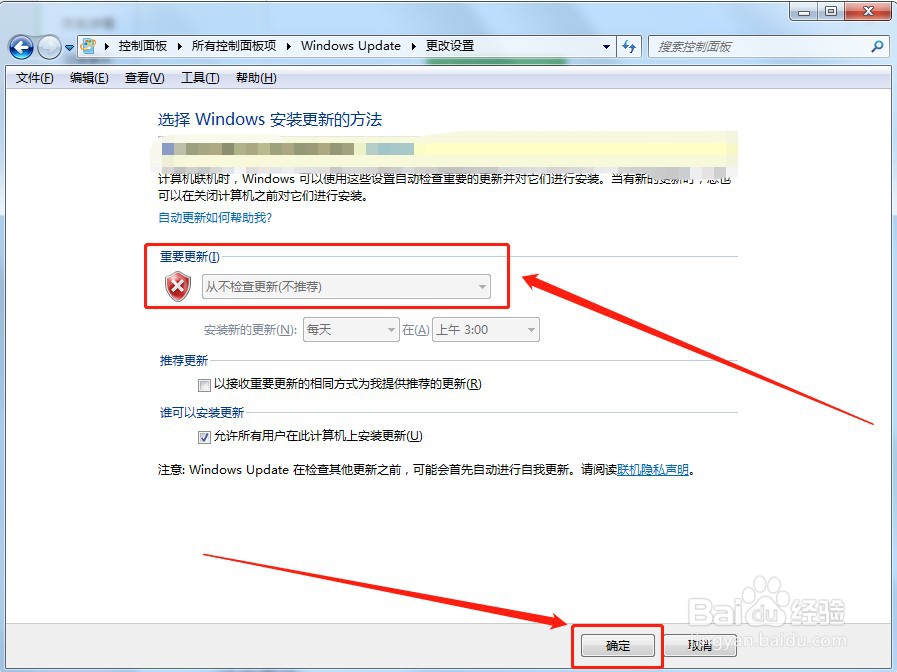Open the 每天 install frequency dropdown
The image size is (897, 672).
tap(351, 329)
